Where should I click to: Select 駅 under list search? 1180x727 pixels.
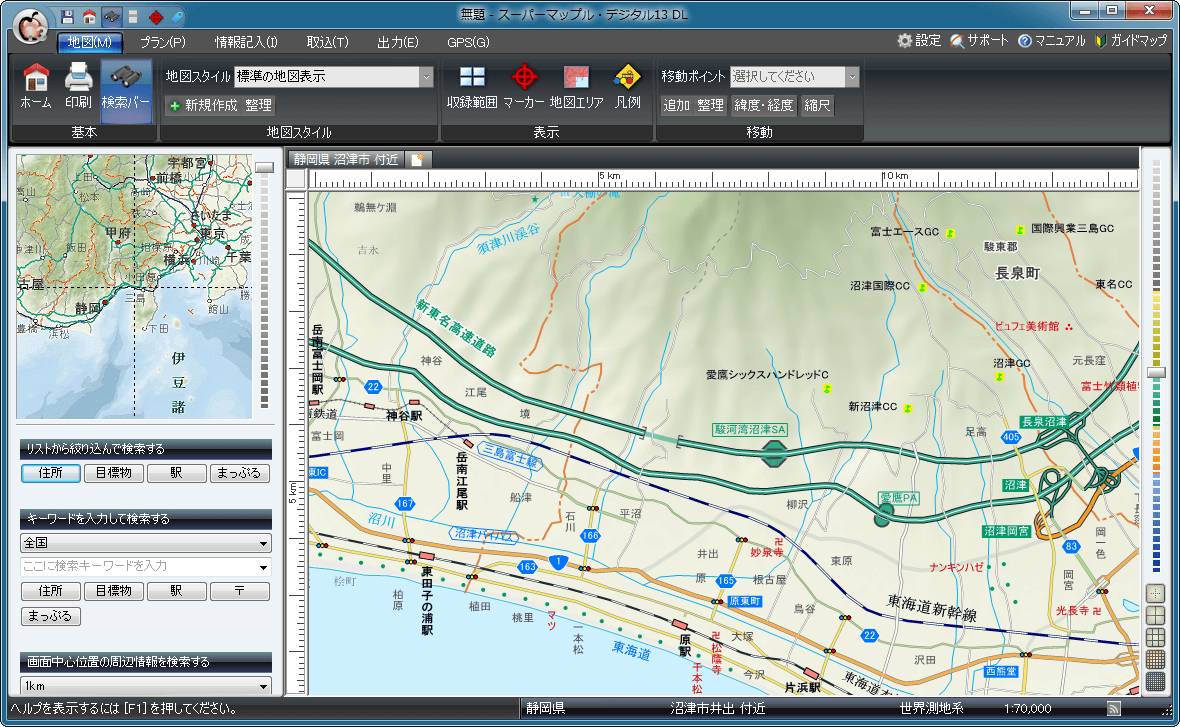[x=176, y=473]
